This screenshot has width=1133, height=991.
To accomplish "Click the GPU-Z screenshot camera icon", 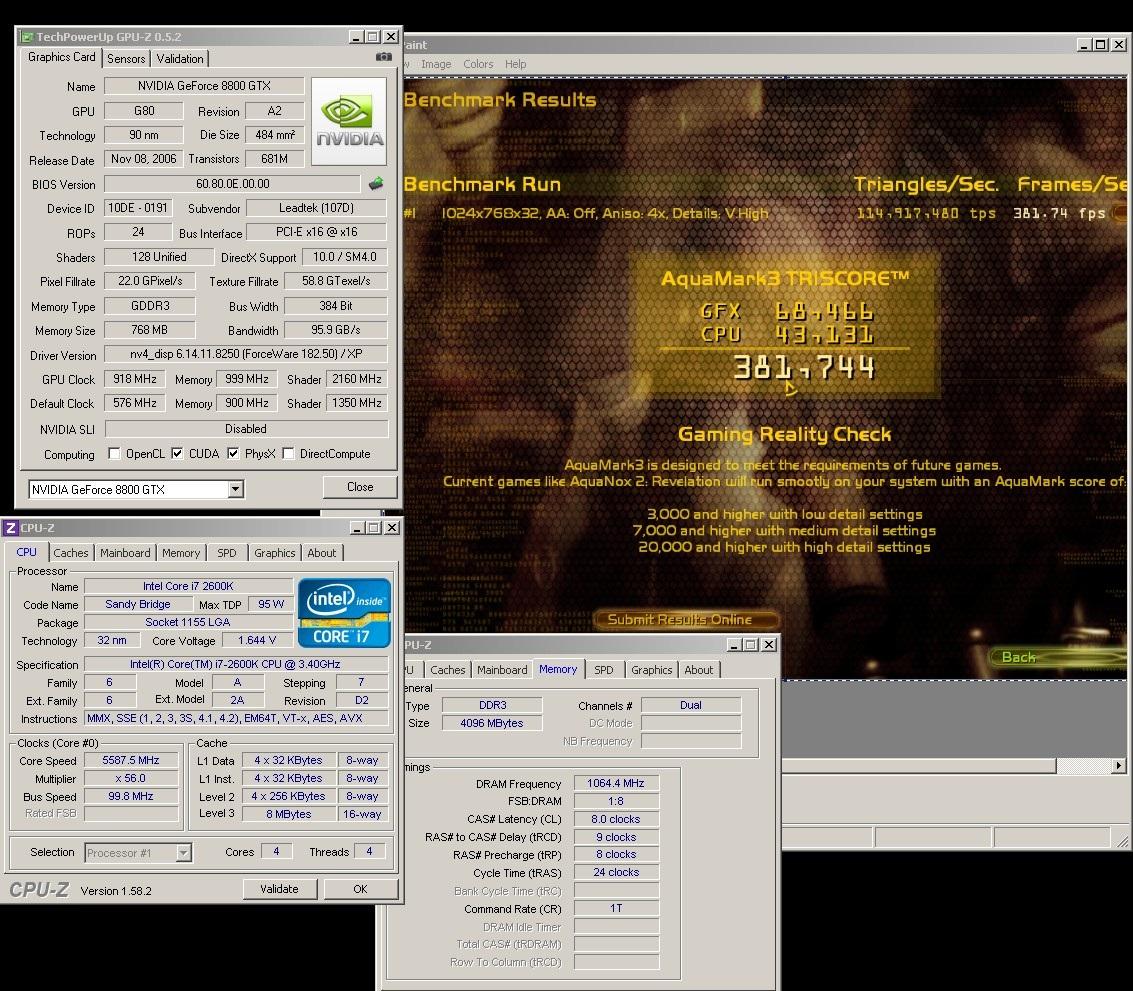I will point(384,56).
